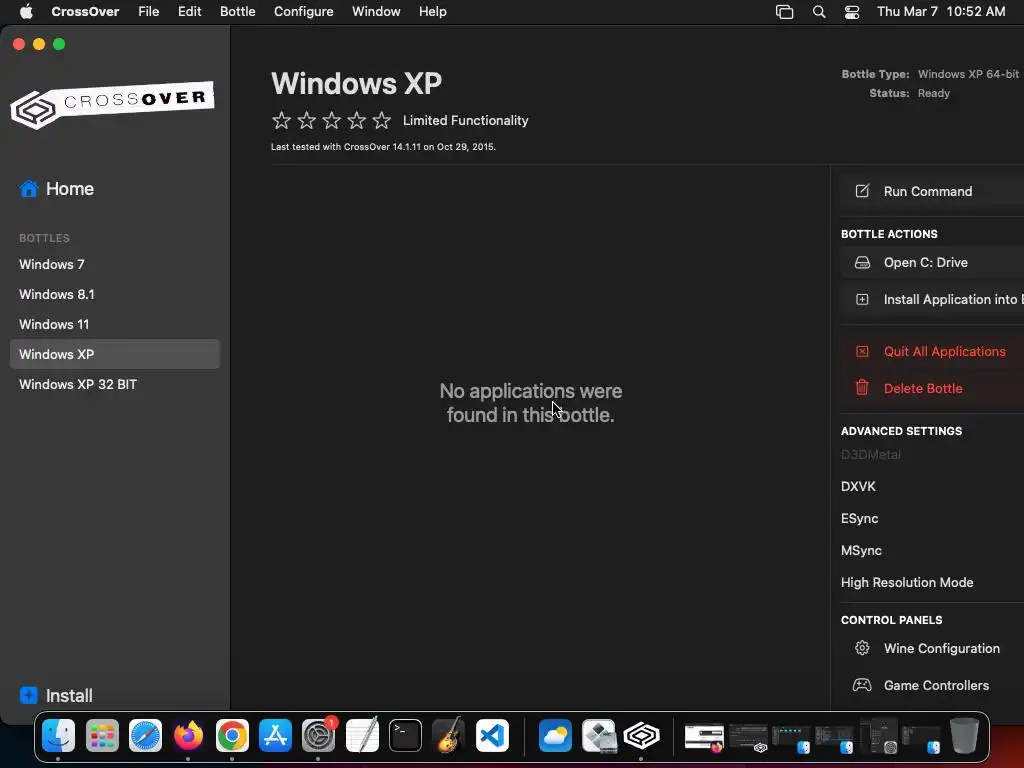The height and width of the screenshot is (768, 1024).
Task: Open Launchpad from the Dock
Action: click(x=102, y=735)
